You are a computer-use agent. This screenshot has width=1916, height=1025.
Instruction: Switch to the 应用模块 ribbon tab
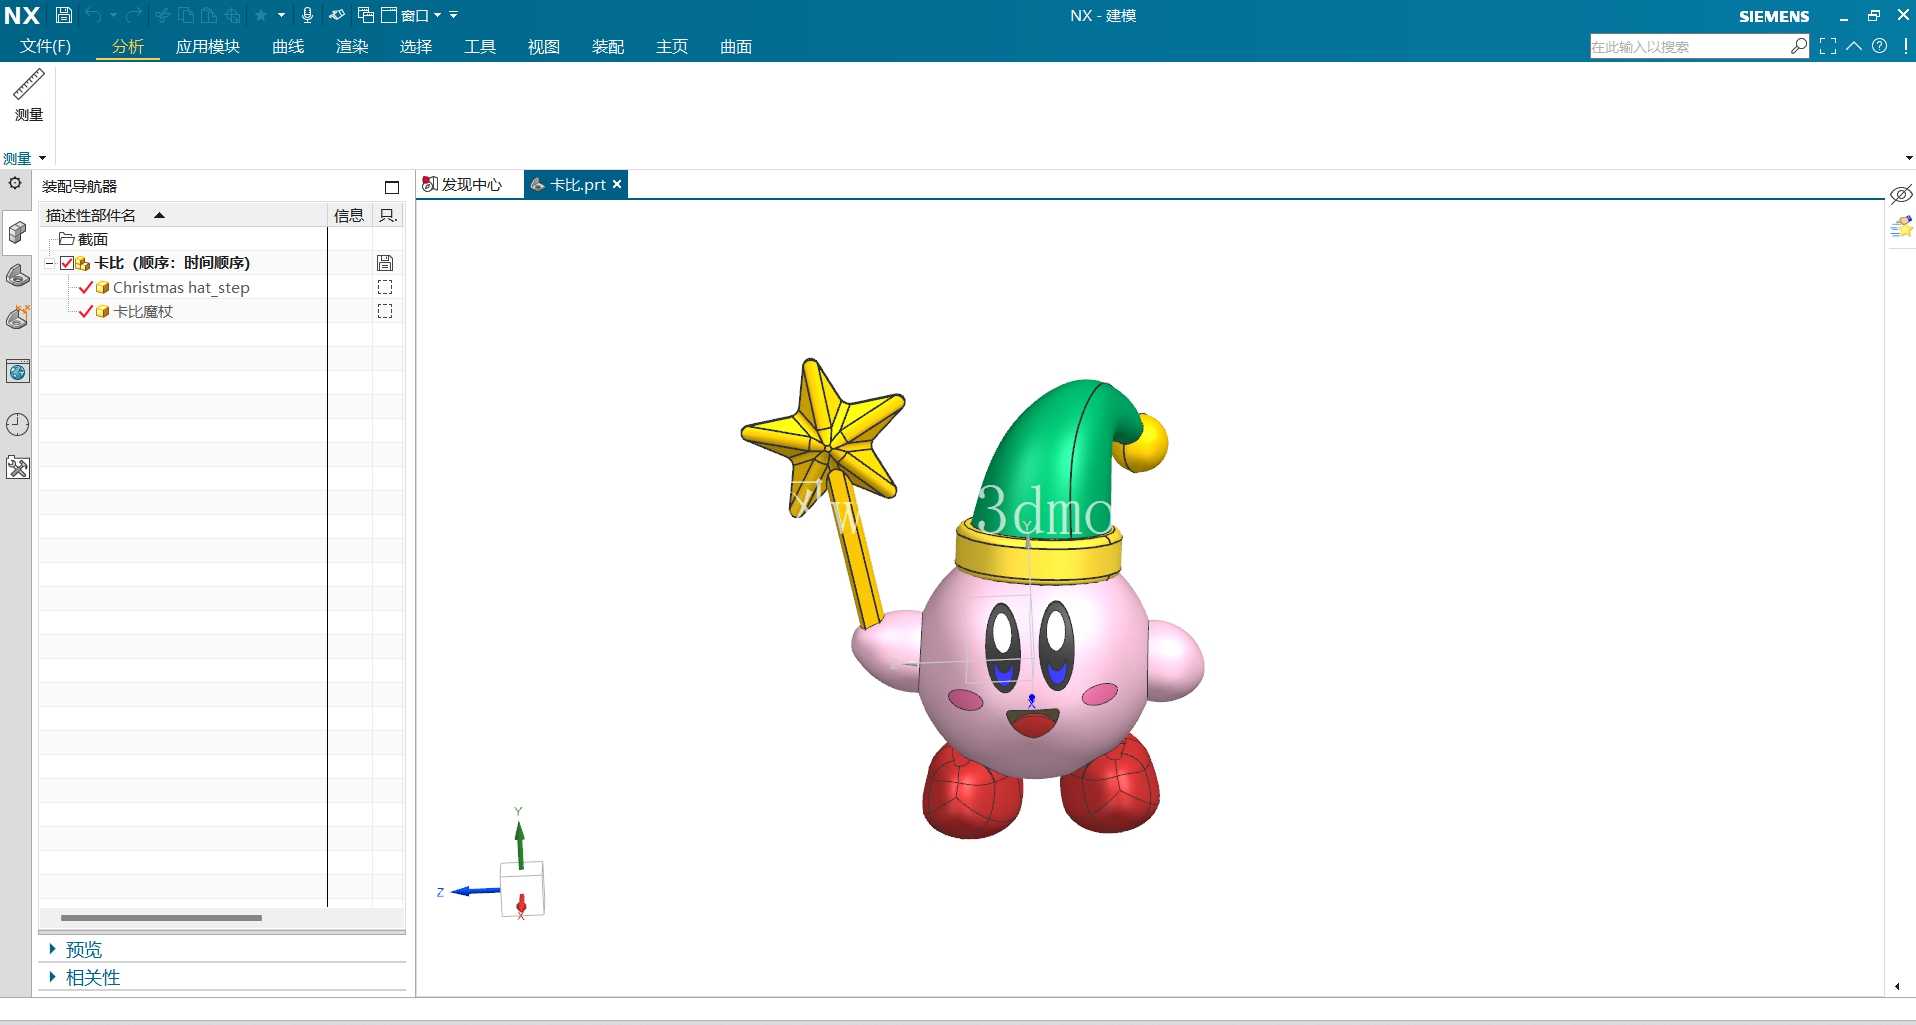point(208,46)
